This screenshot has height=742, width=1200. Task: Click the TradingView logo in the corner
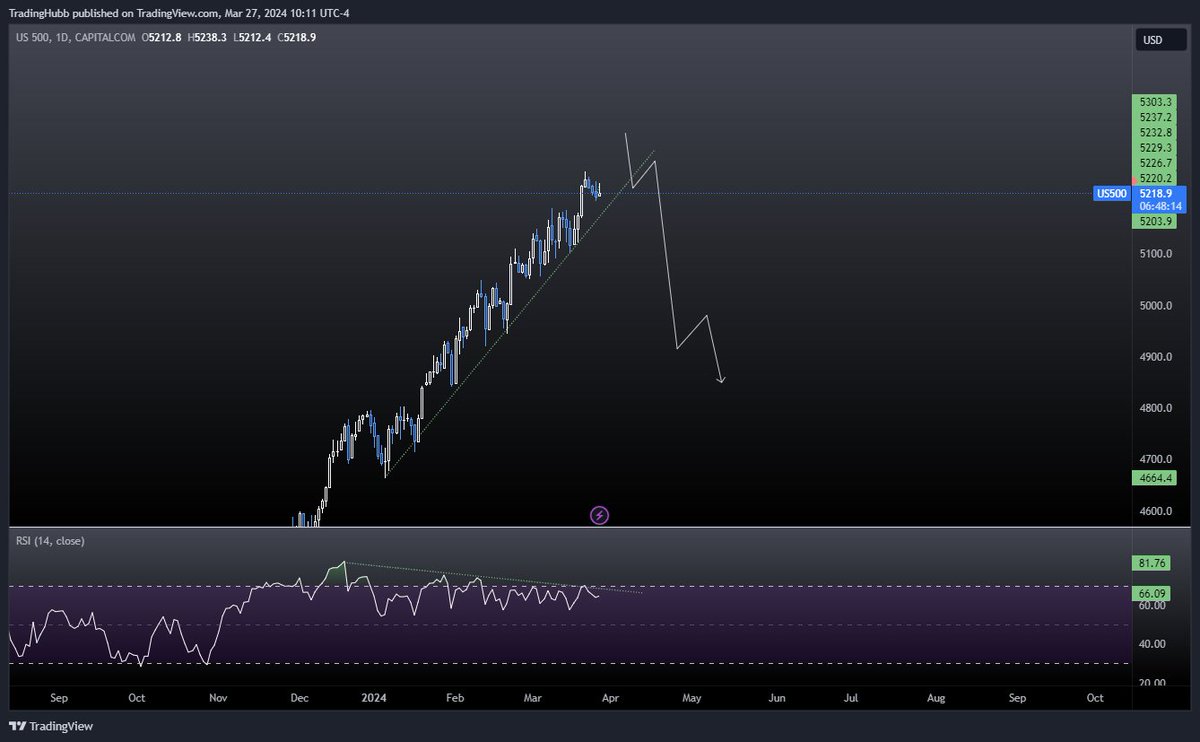(49, 726)
